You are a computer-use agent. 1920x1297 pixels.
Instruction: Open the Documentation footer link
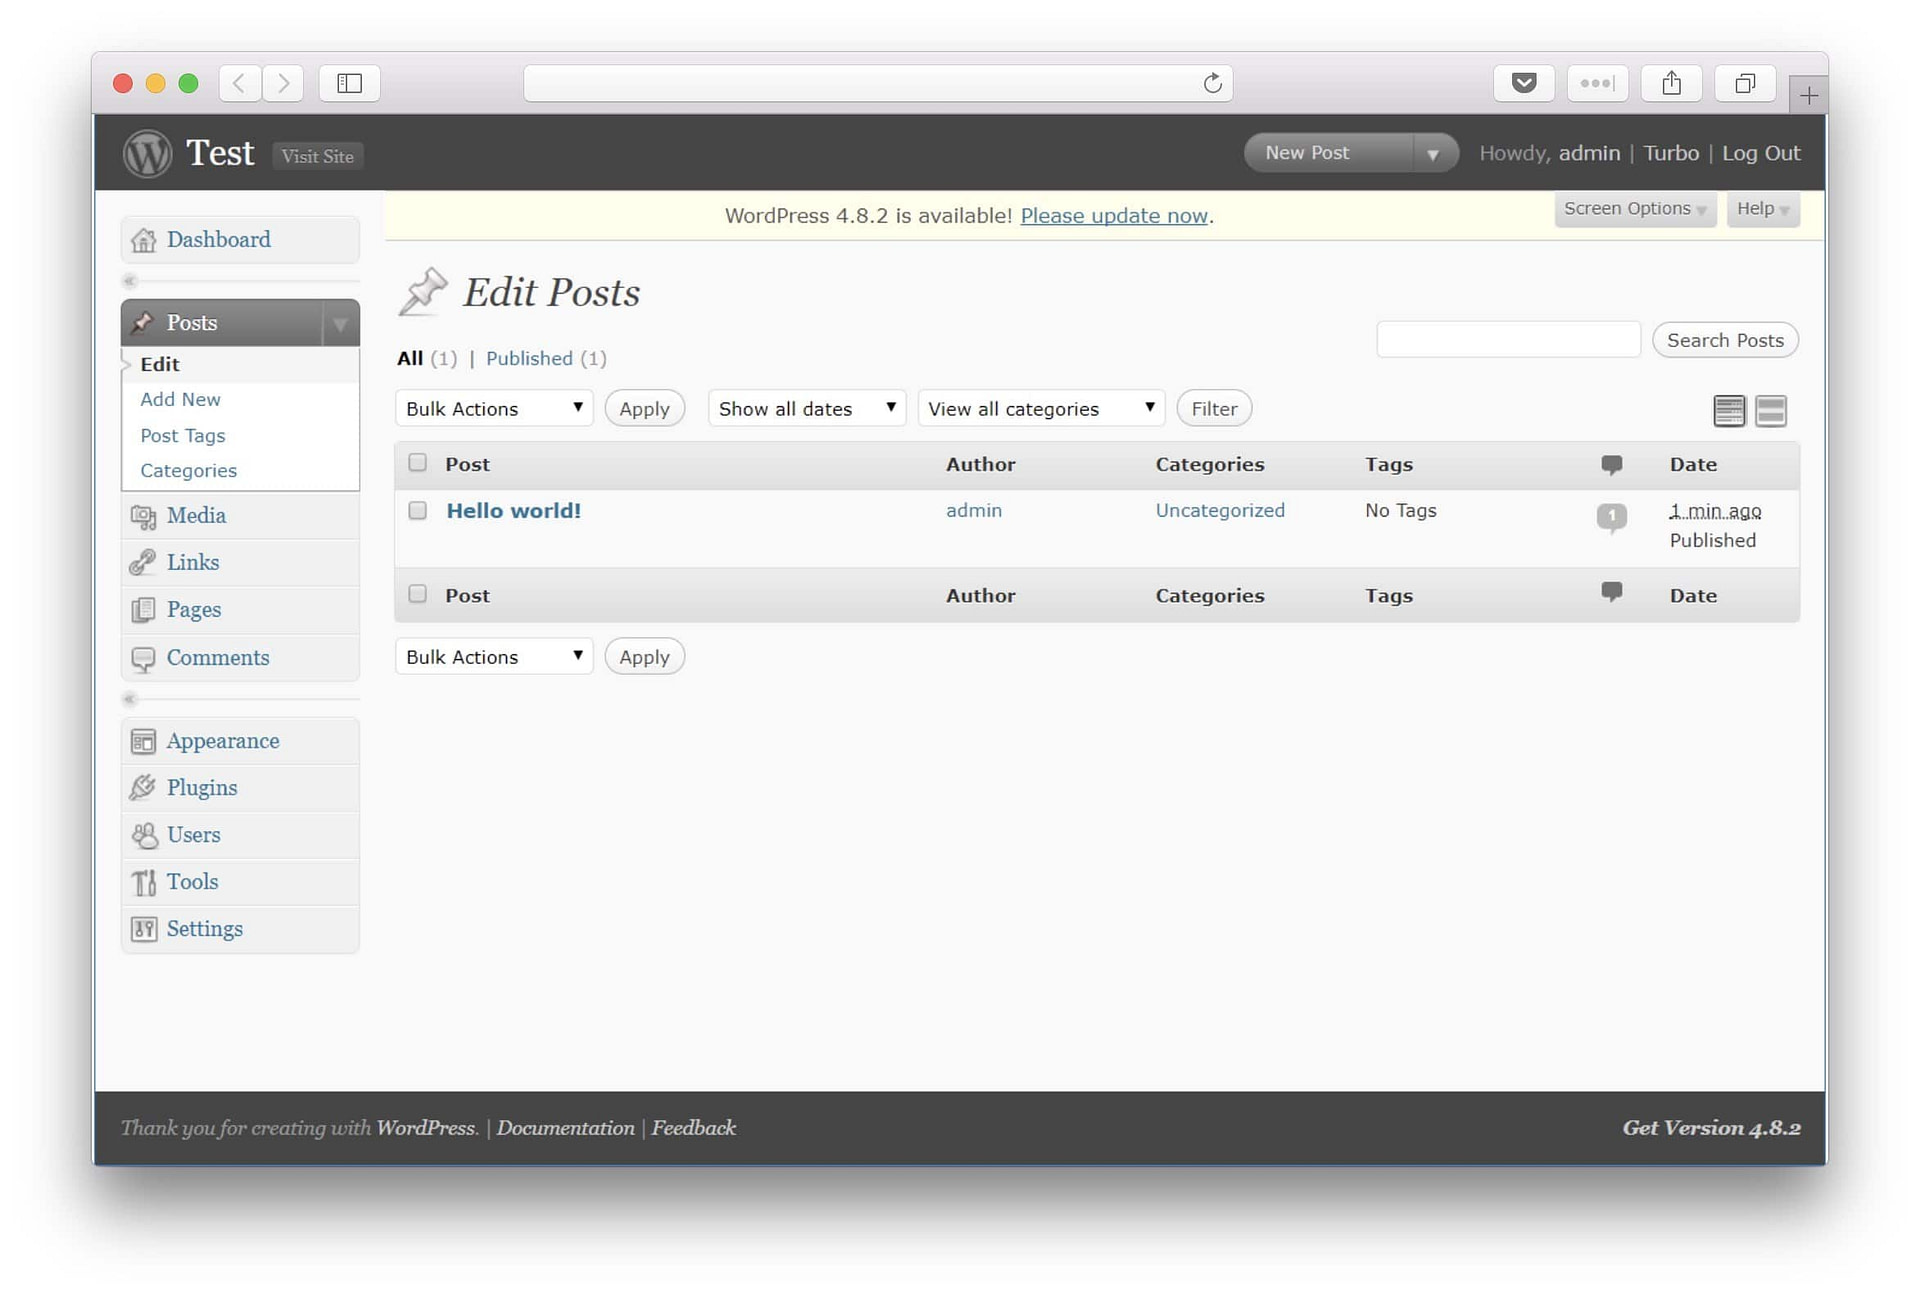(x=565, y=1128)
